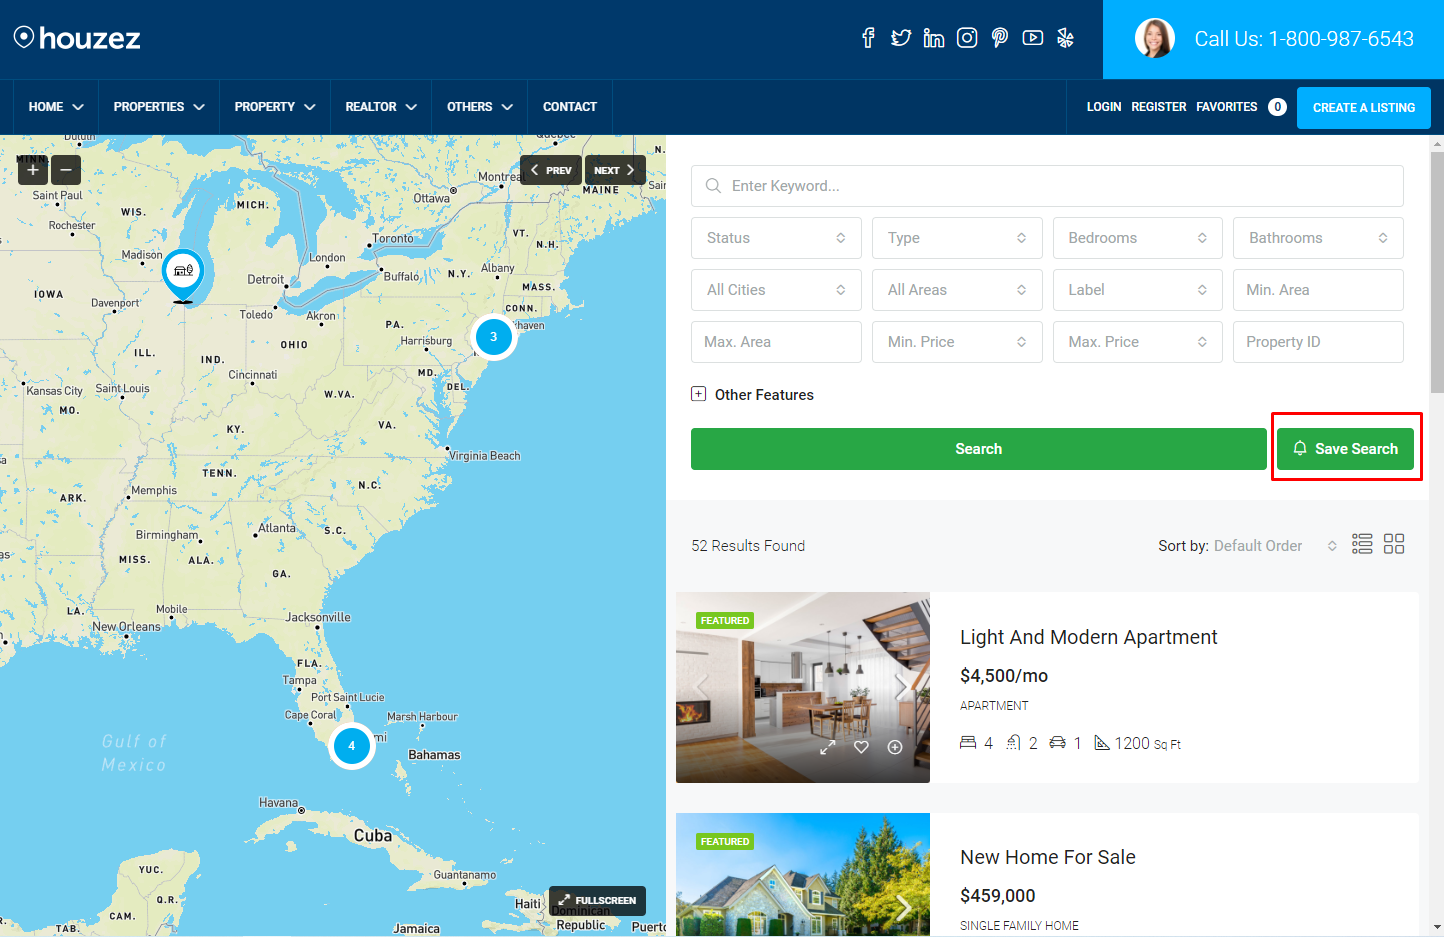The height and width of the screenshot is (937, 1444).
Task: Open the Instagram social icon
Action: pos(967,38)
